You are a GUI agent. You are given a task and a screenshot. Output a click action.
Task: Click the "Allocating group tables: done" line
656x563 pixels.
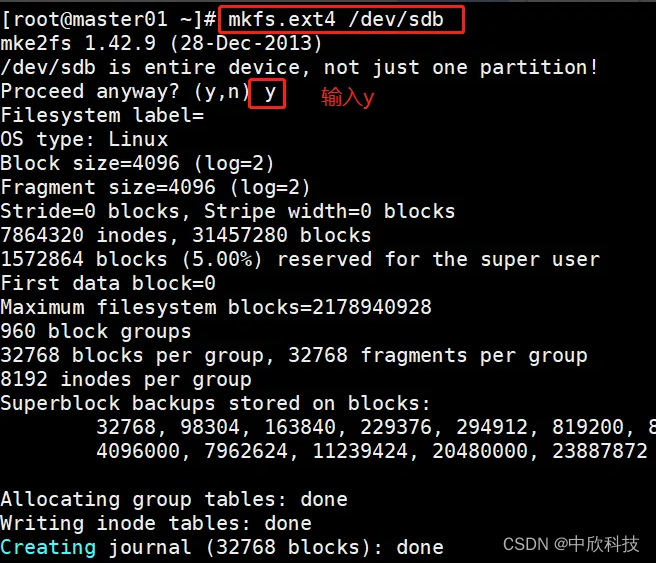click(x=174, y=499)
